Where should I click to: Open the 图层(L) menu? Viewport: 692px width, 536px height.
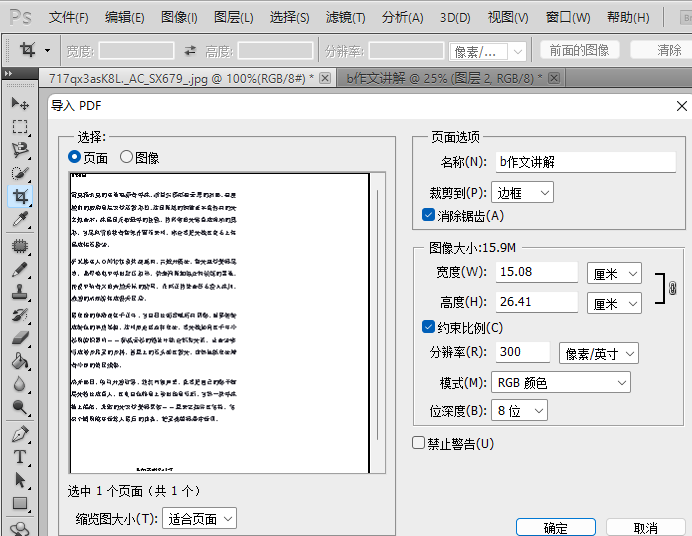(233, 18)
